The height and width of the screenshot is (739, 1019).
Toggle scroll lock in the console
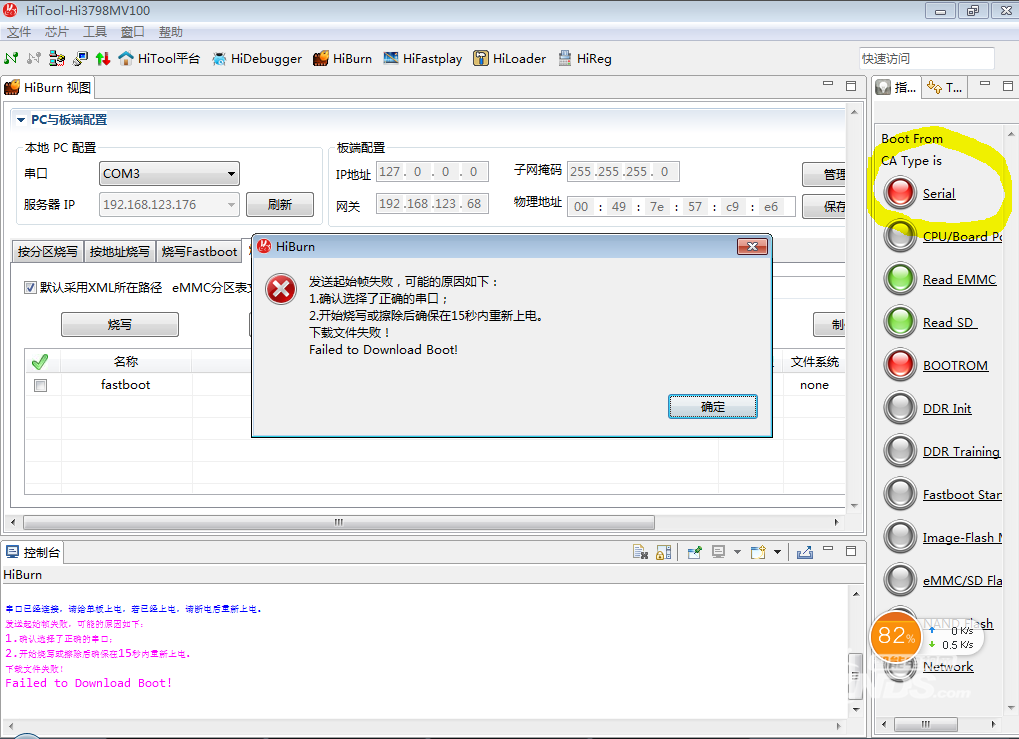[x=664, y=552]
